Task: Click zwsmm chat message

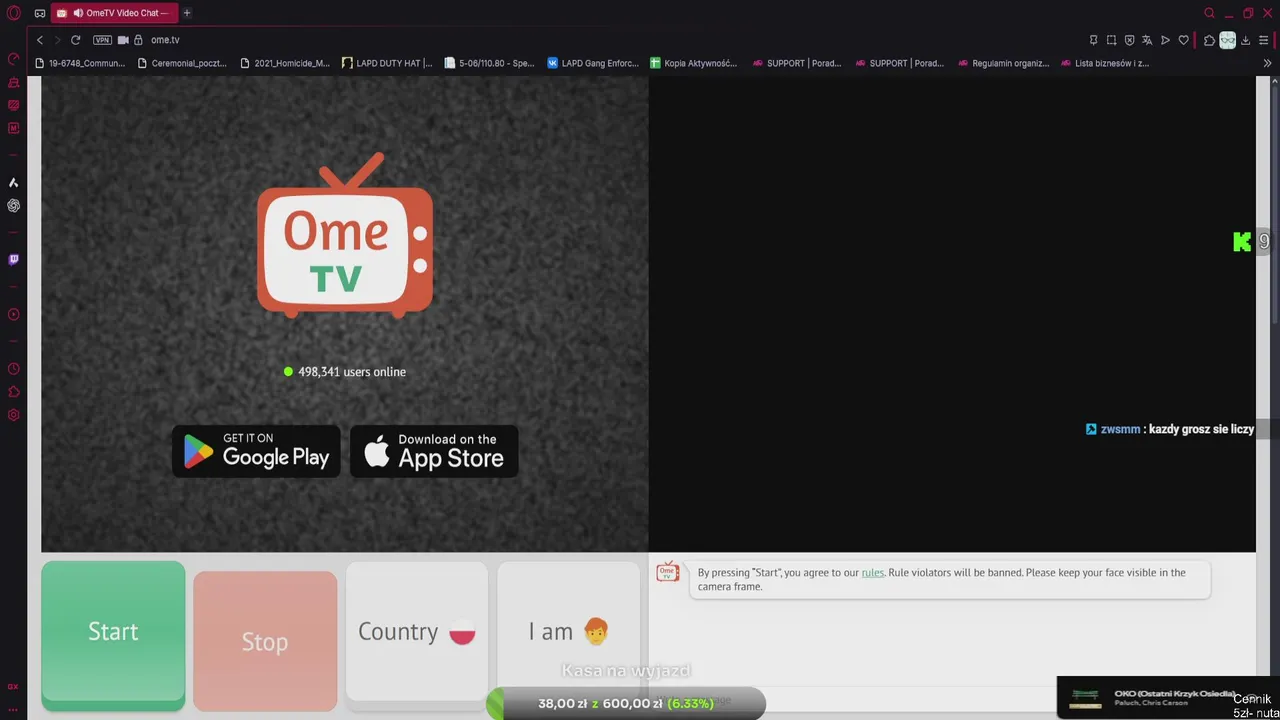Action: click(x=1169, y=429)
